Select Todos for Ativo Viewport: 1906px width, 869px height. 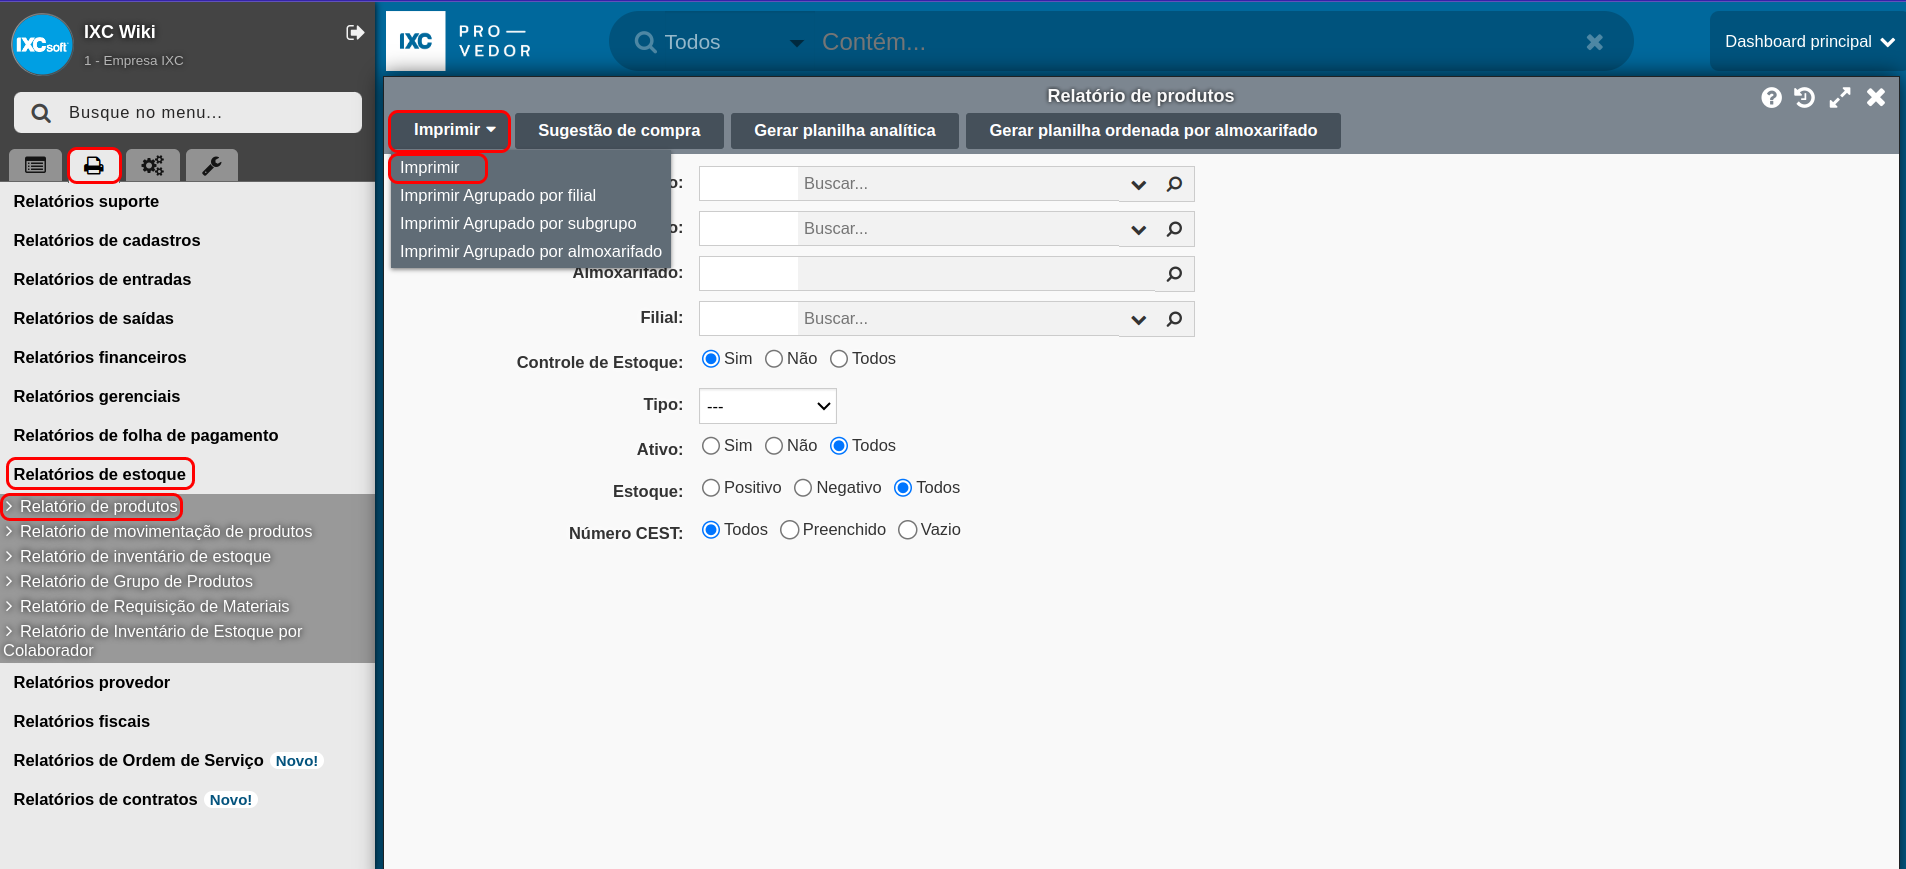[839, 446]
